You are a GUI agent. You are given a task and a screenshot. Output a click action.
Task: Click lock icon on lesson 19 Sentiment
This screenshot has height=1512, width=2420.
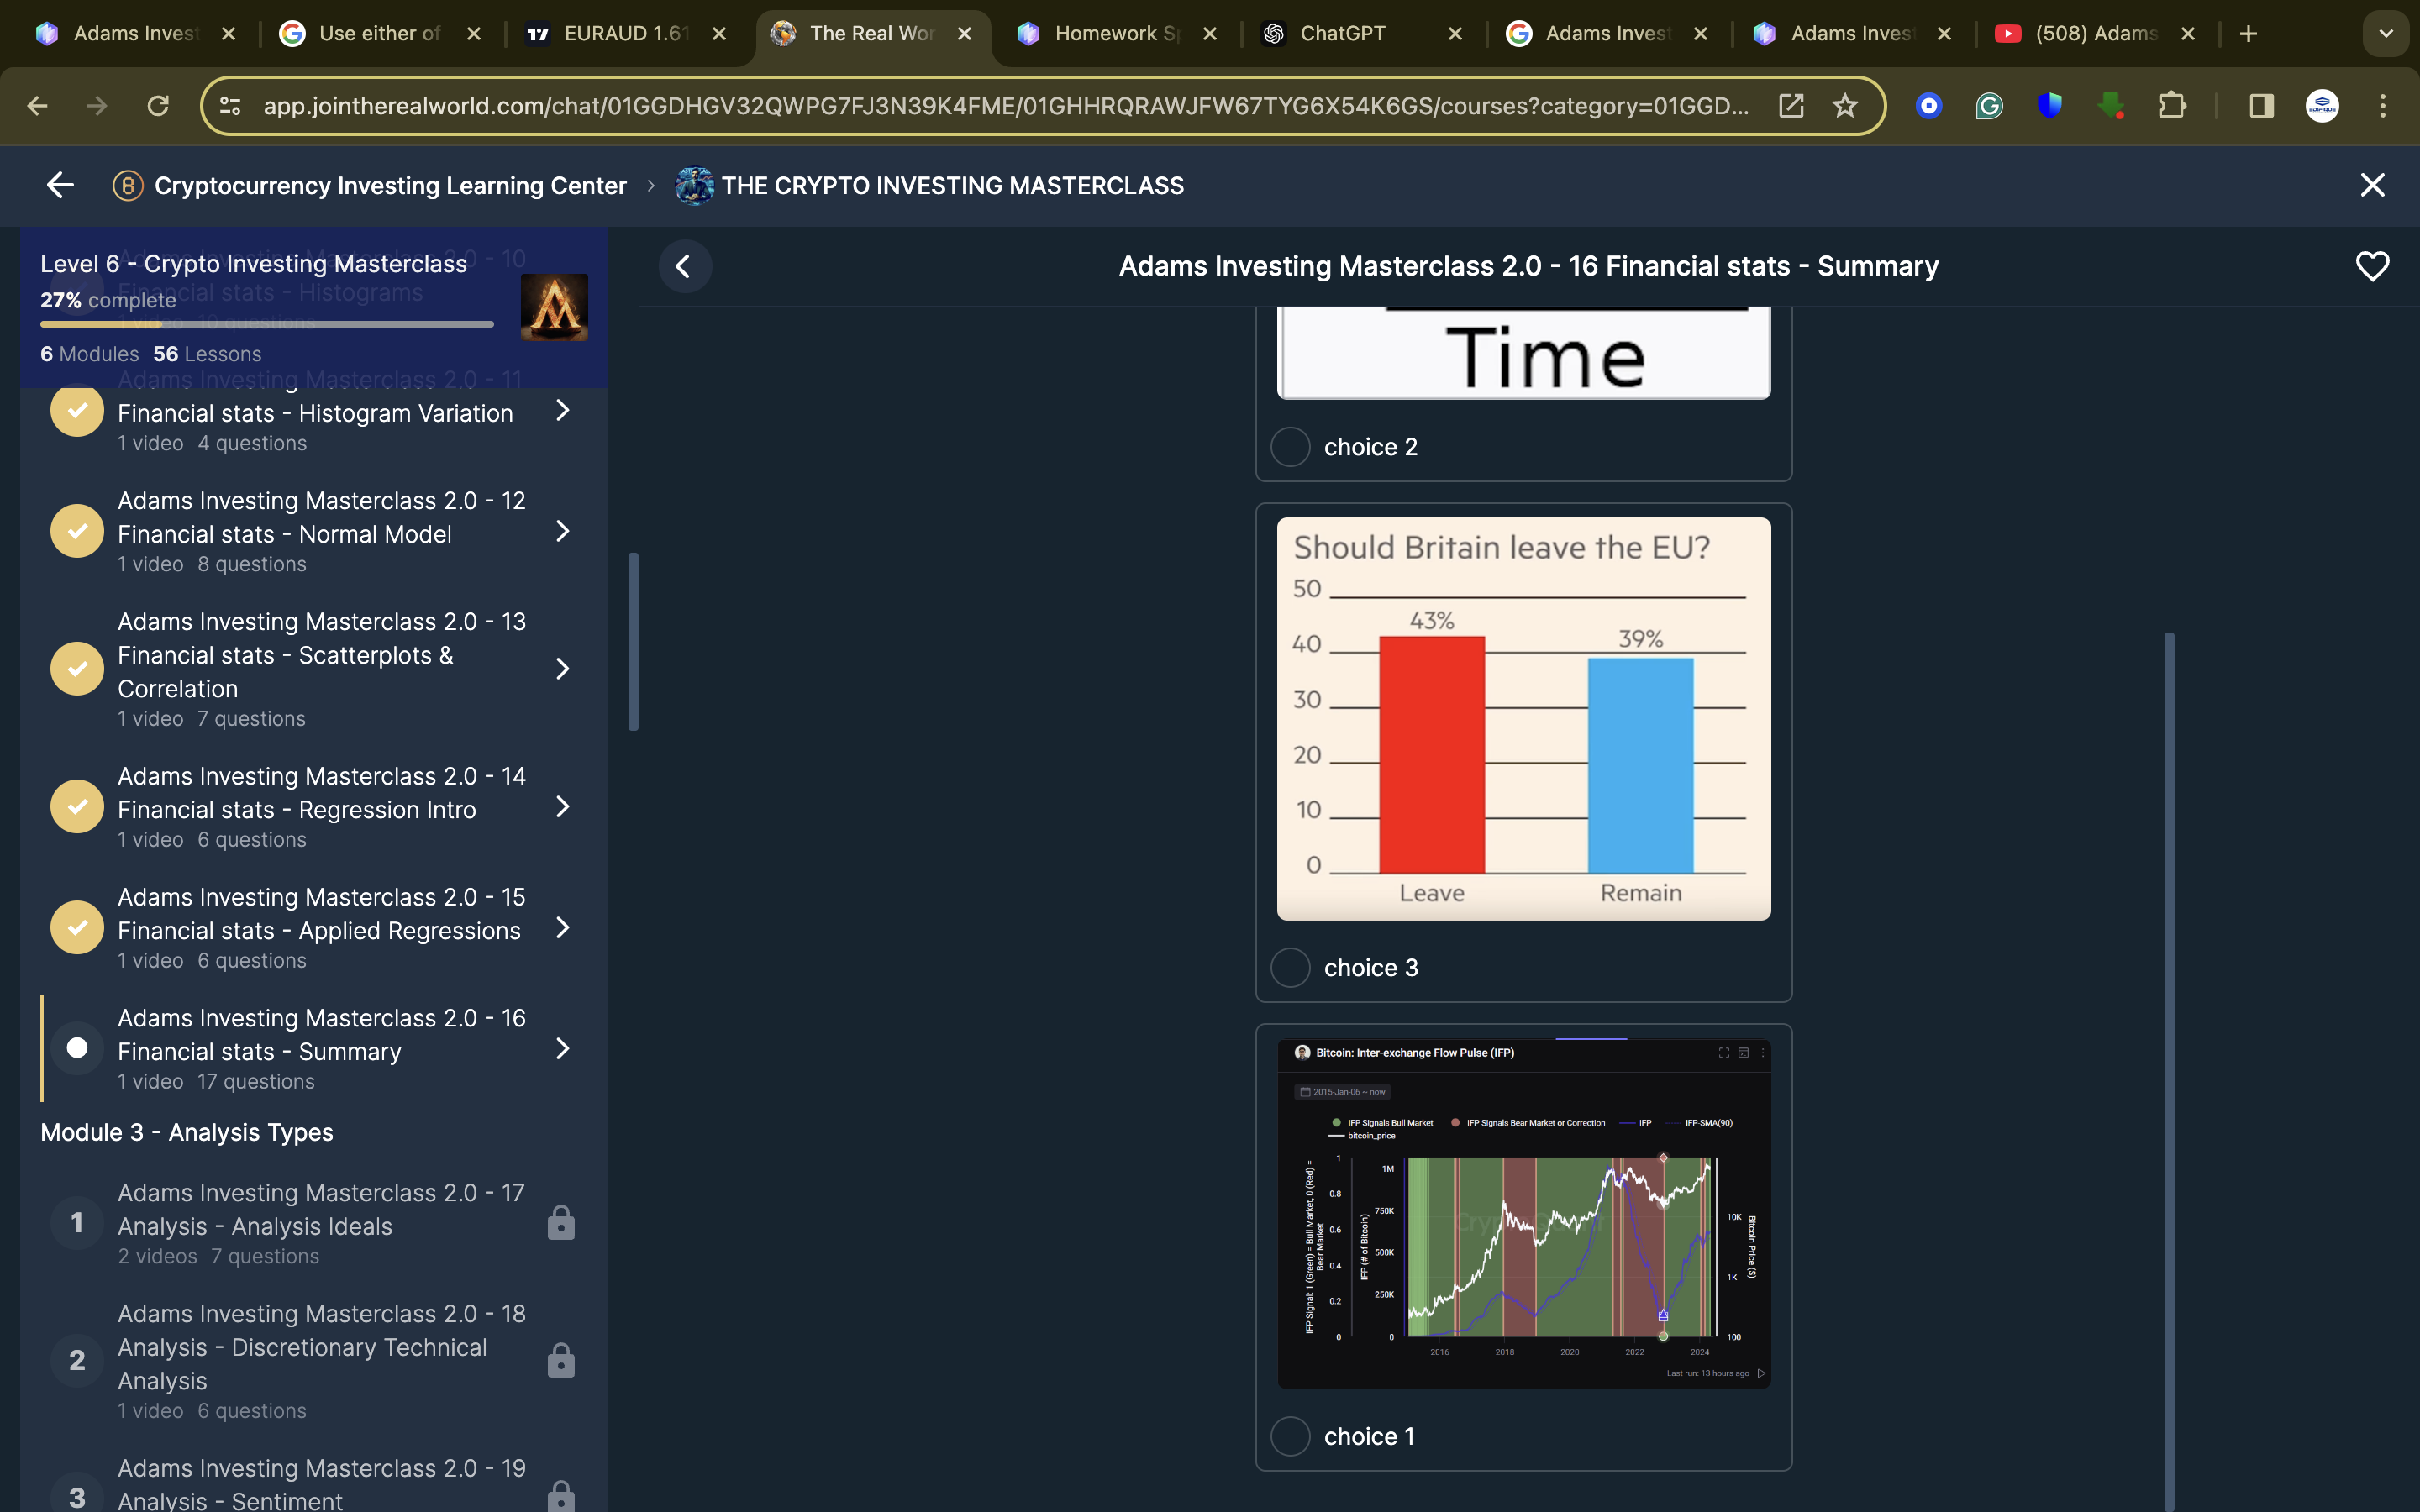[x=561, y=1497]
